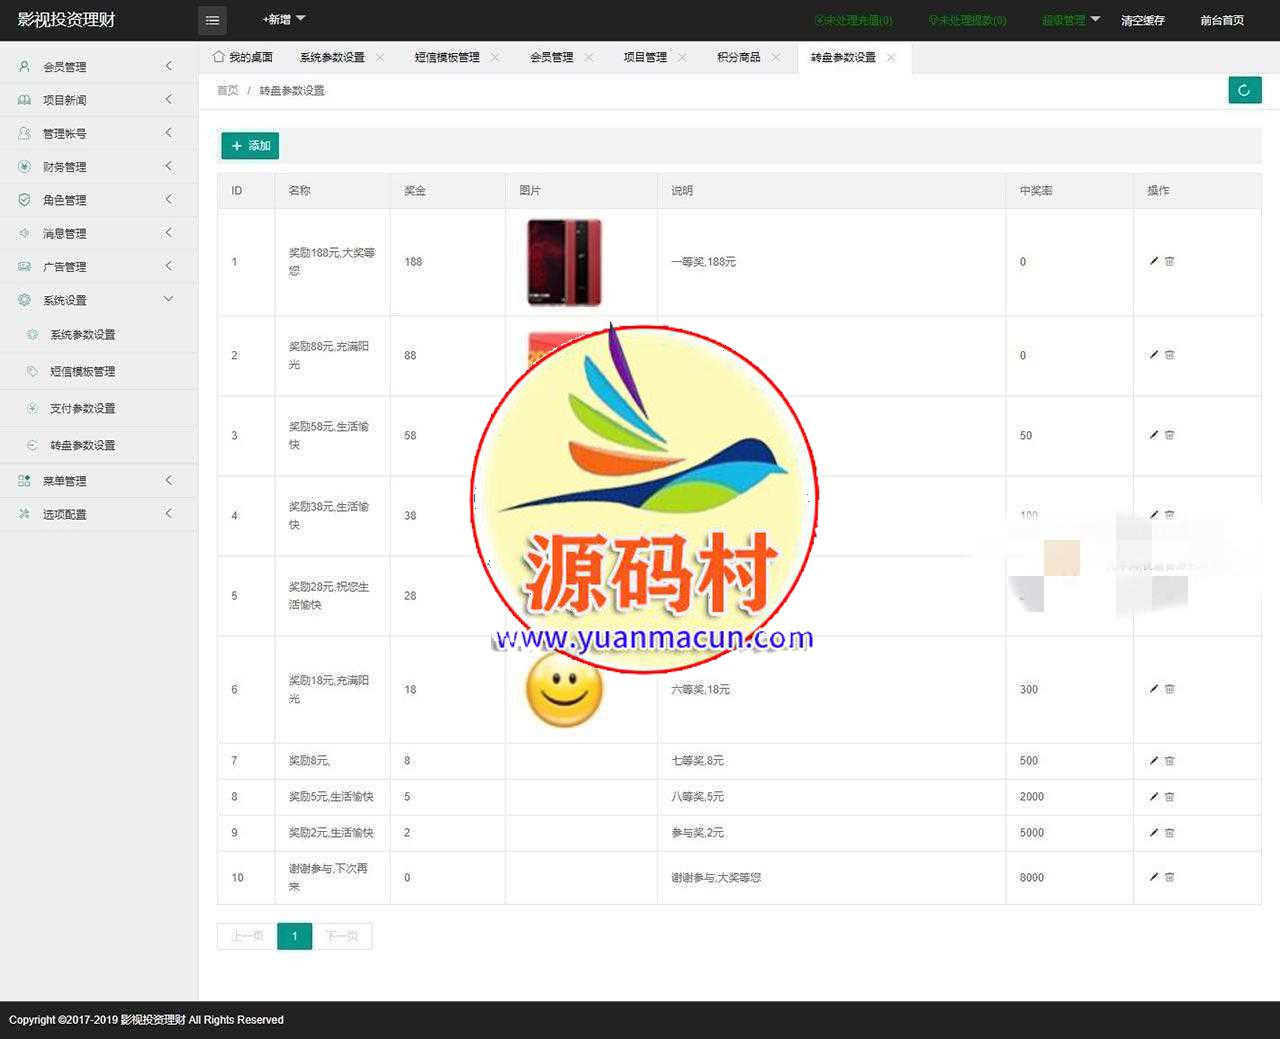Screen dimensions: 1280x1039
Task: Open the +新增 dropdown menu
Action: [283, 20]
